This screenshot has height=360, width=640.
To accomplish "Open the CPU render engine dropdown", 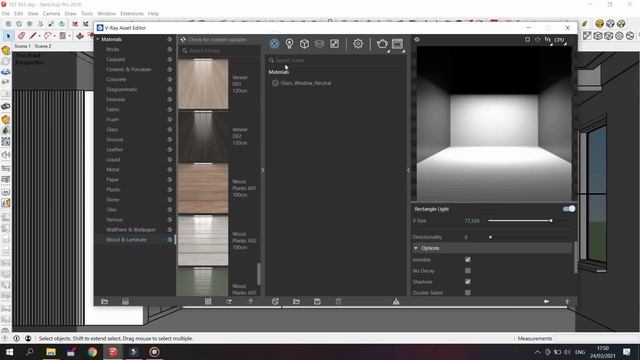I will click(x=560, y=40).
